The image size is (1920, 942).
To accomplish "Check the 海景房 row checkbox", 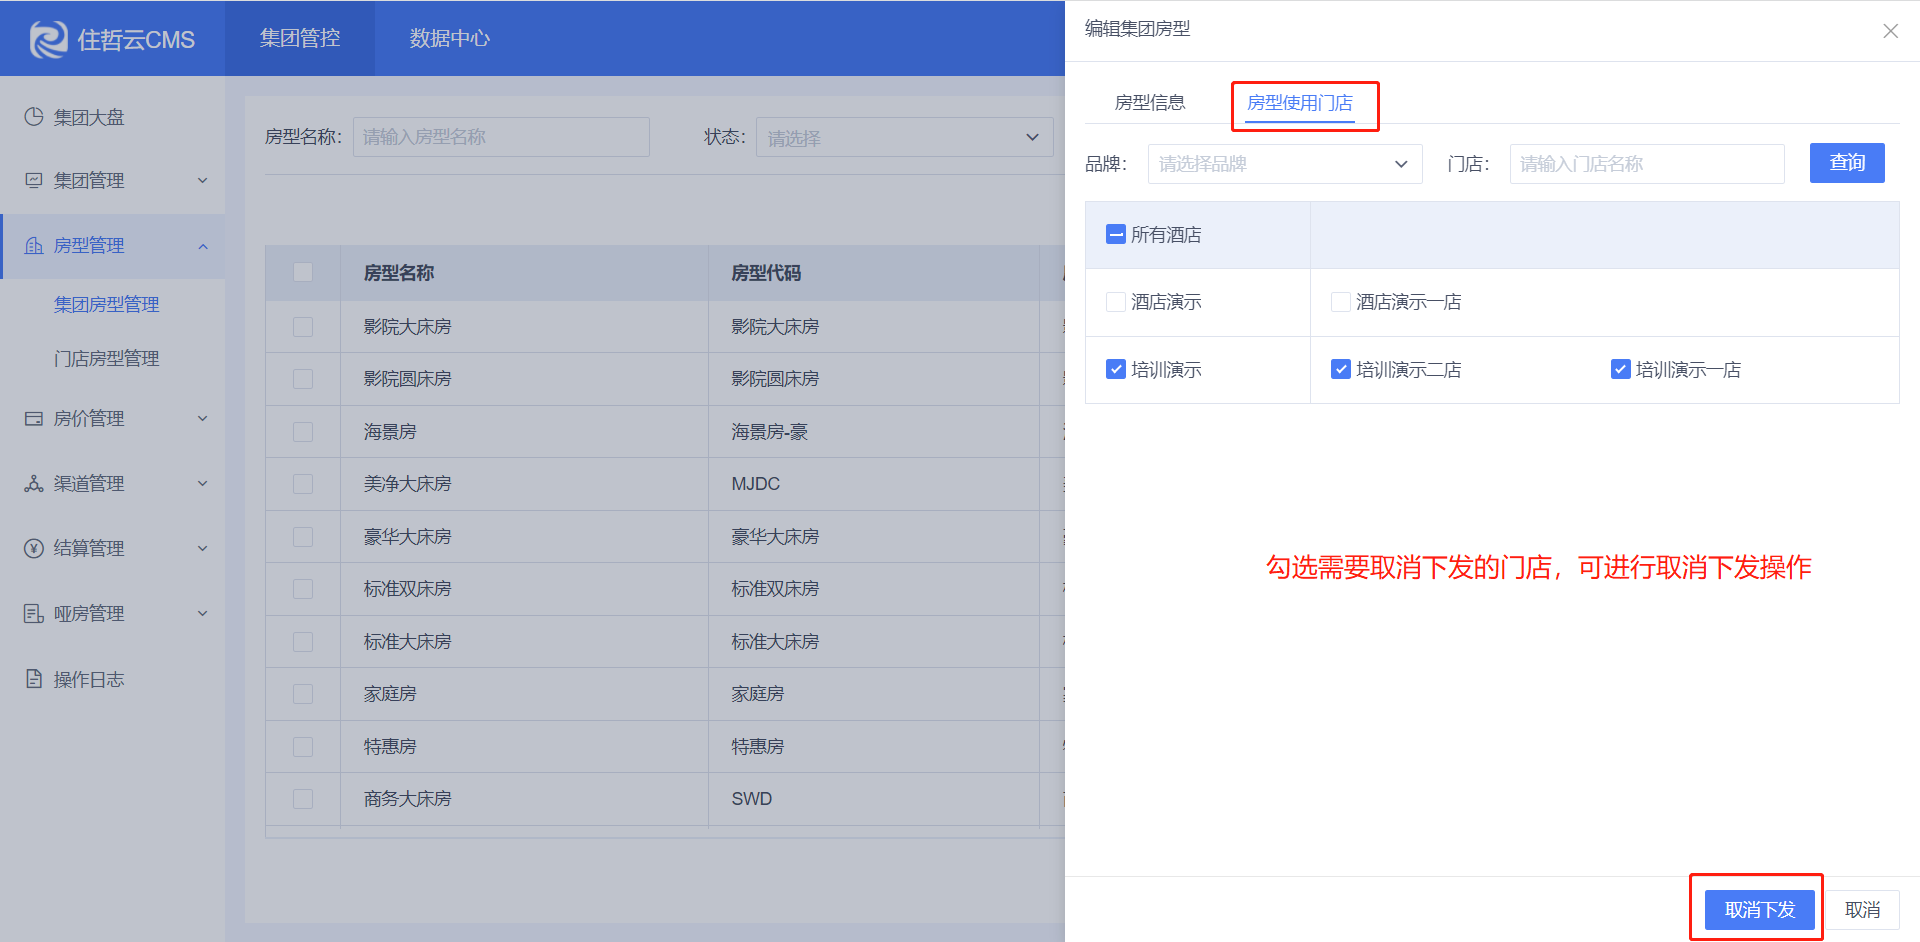I will [303, 432].
